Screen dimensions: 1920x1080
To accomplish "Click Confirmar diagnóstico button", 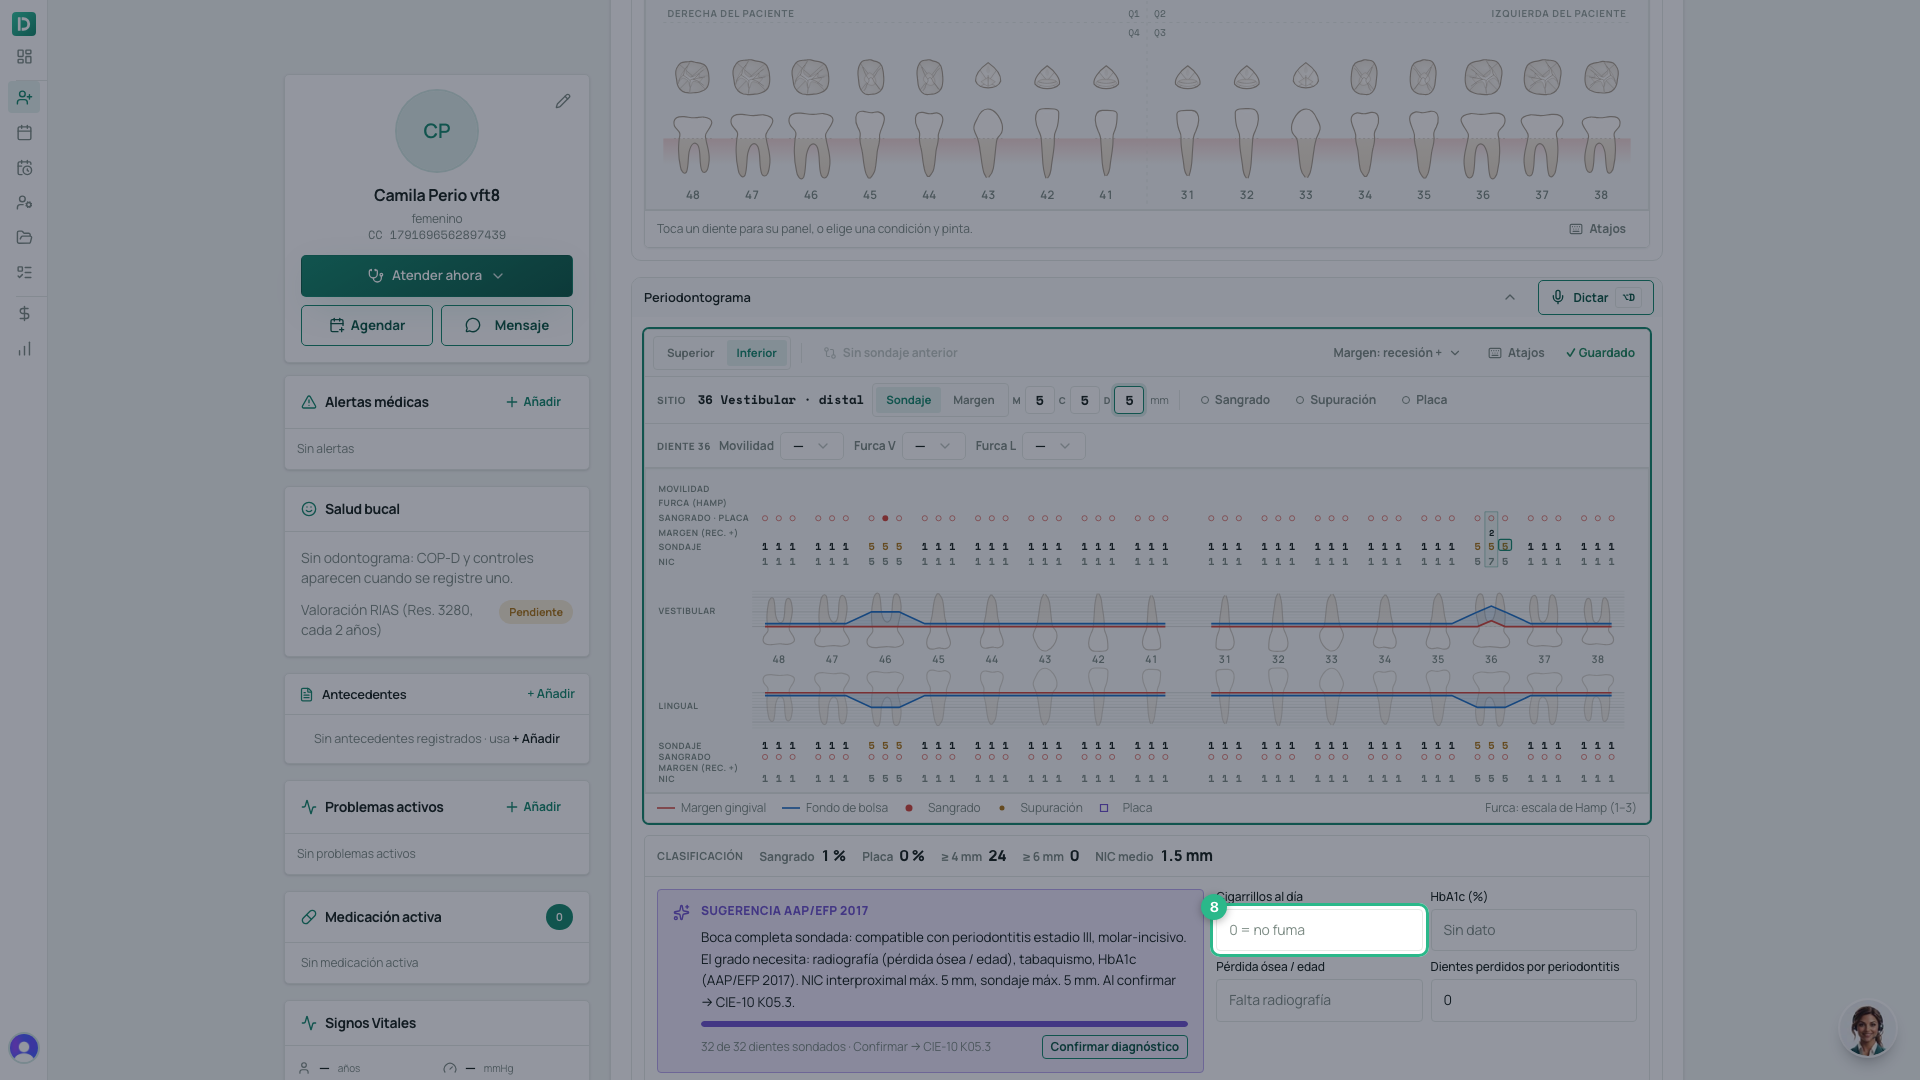I will tap(1114, 1047).
